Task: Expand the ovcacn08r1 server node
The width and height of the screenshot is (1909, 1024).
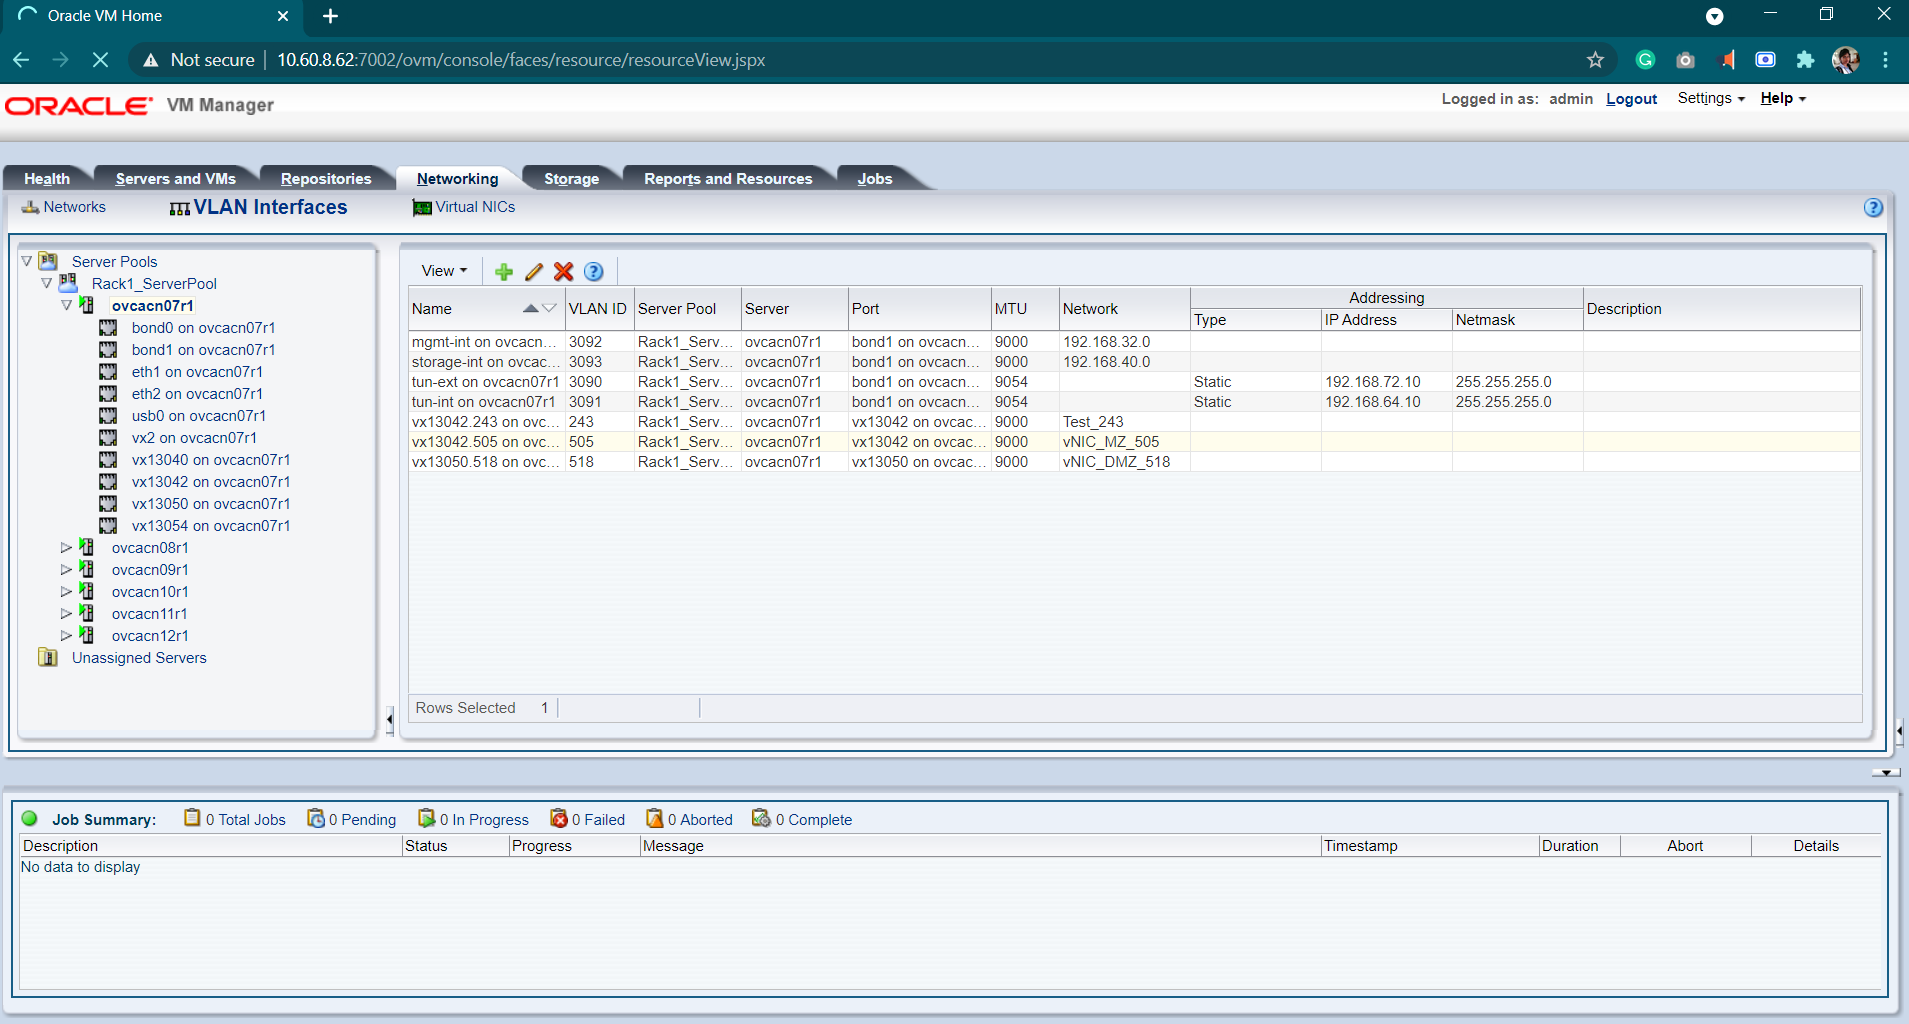Action: click(x=66, y=547)
